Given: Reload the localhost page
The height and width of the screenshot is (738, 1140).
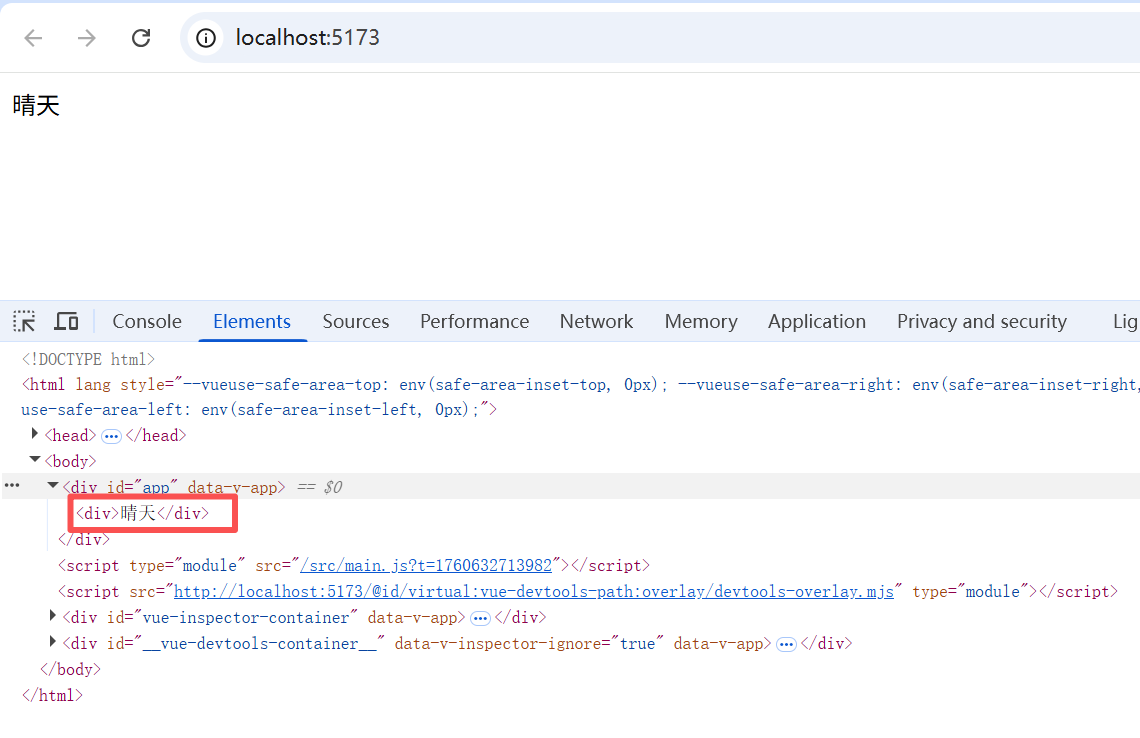Looking at the screenshot, I should coord(141,38).
